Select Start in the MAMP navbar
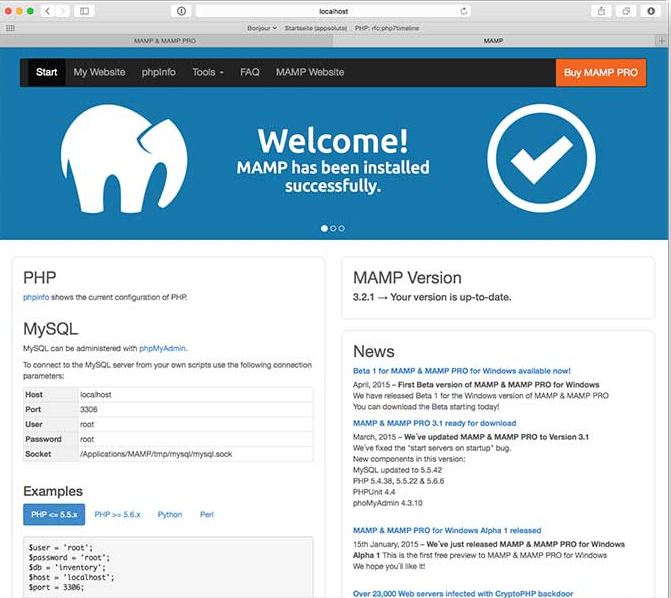This screenshot has height=598, width=671. pyautogui.click(x=46, y=72)
